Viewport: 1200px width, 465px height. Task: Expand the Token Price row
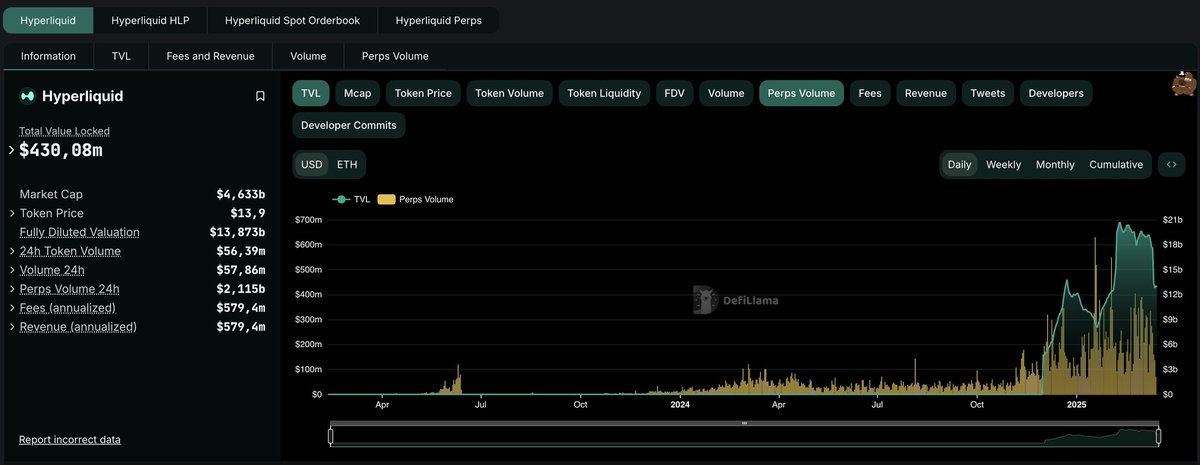pos(12,213)
